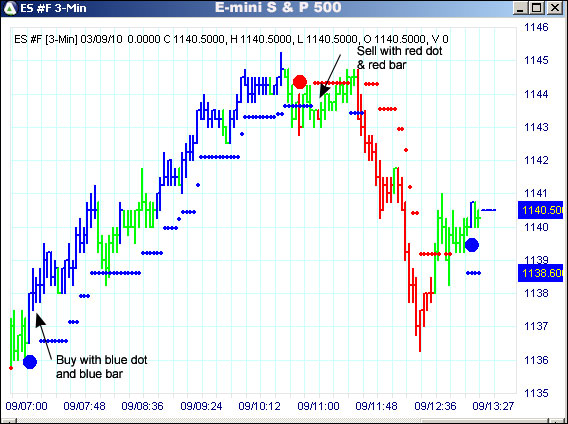
Task: Click the 09/07:00 time axis label
Action: point(26,406)
